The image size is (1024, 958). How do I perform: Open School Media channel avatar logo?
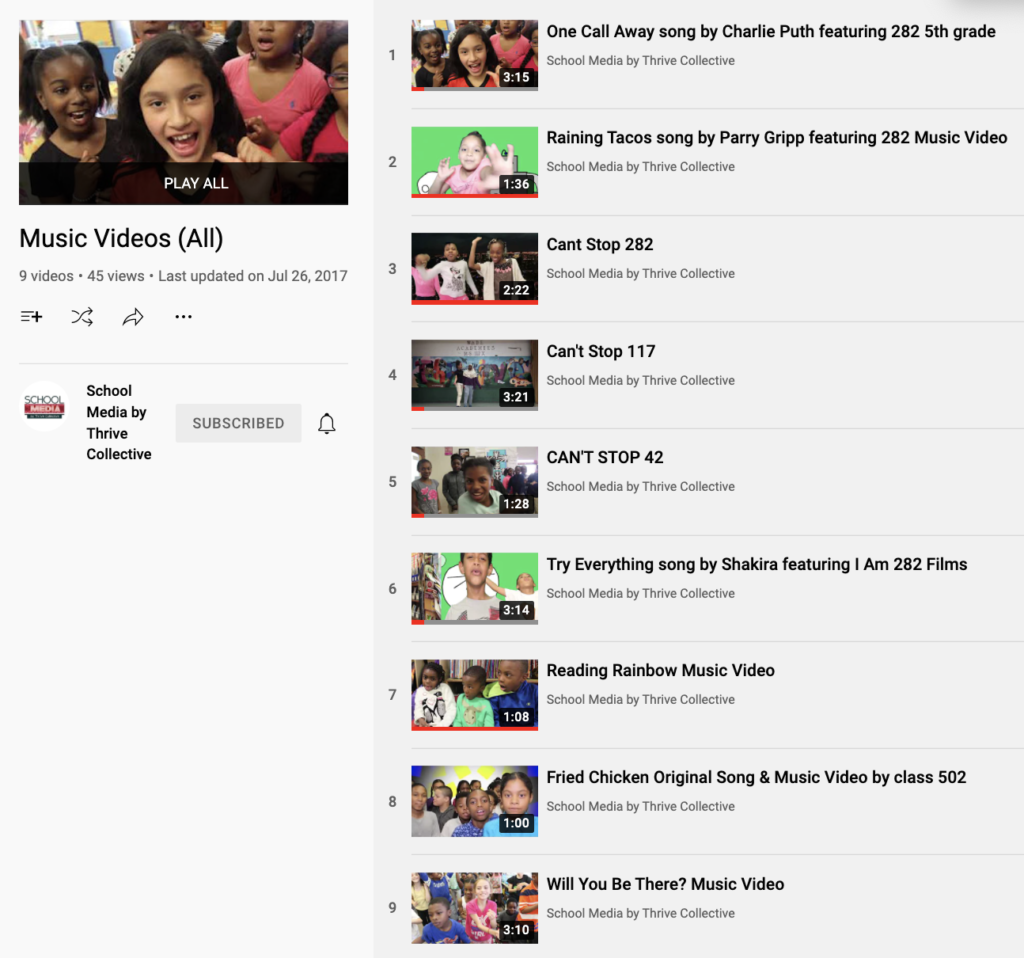tap(44, 406)
